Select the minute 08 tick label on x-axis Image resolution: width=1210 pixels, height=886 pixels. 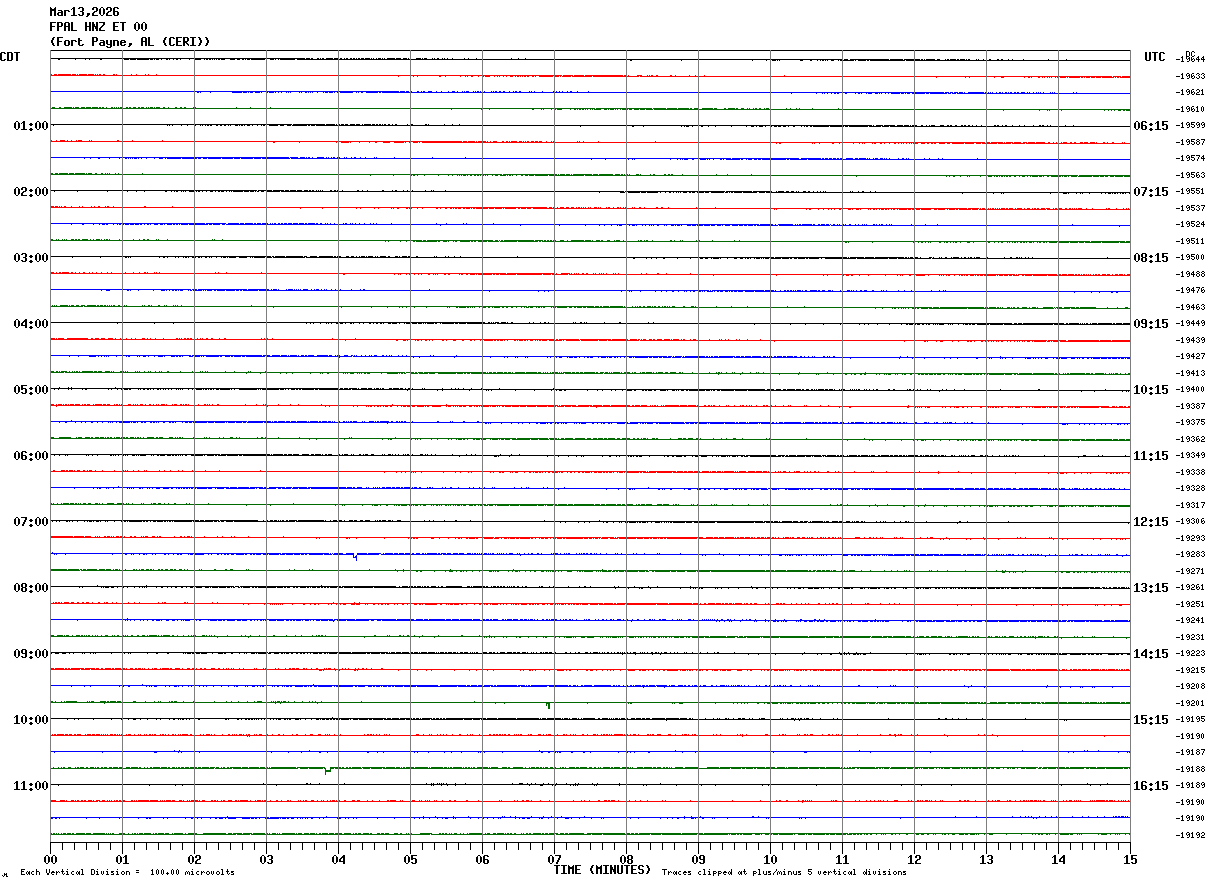pyautogui.click(x=626, y=859)
